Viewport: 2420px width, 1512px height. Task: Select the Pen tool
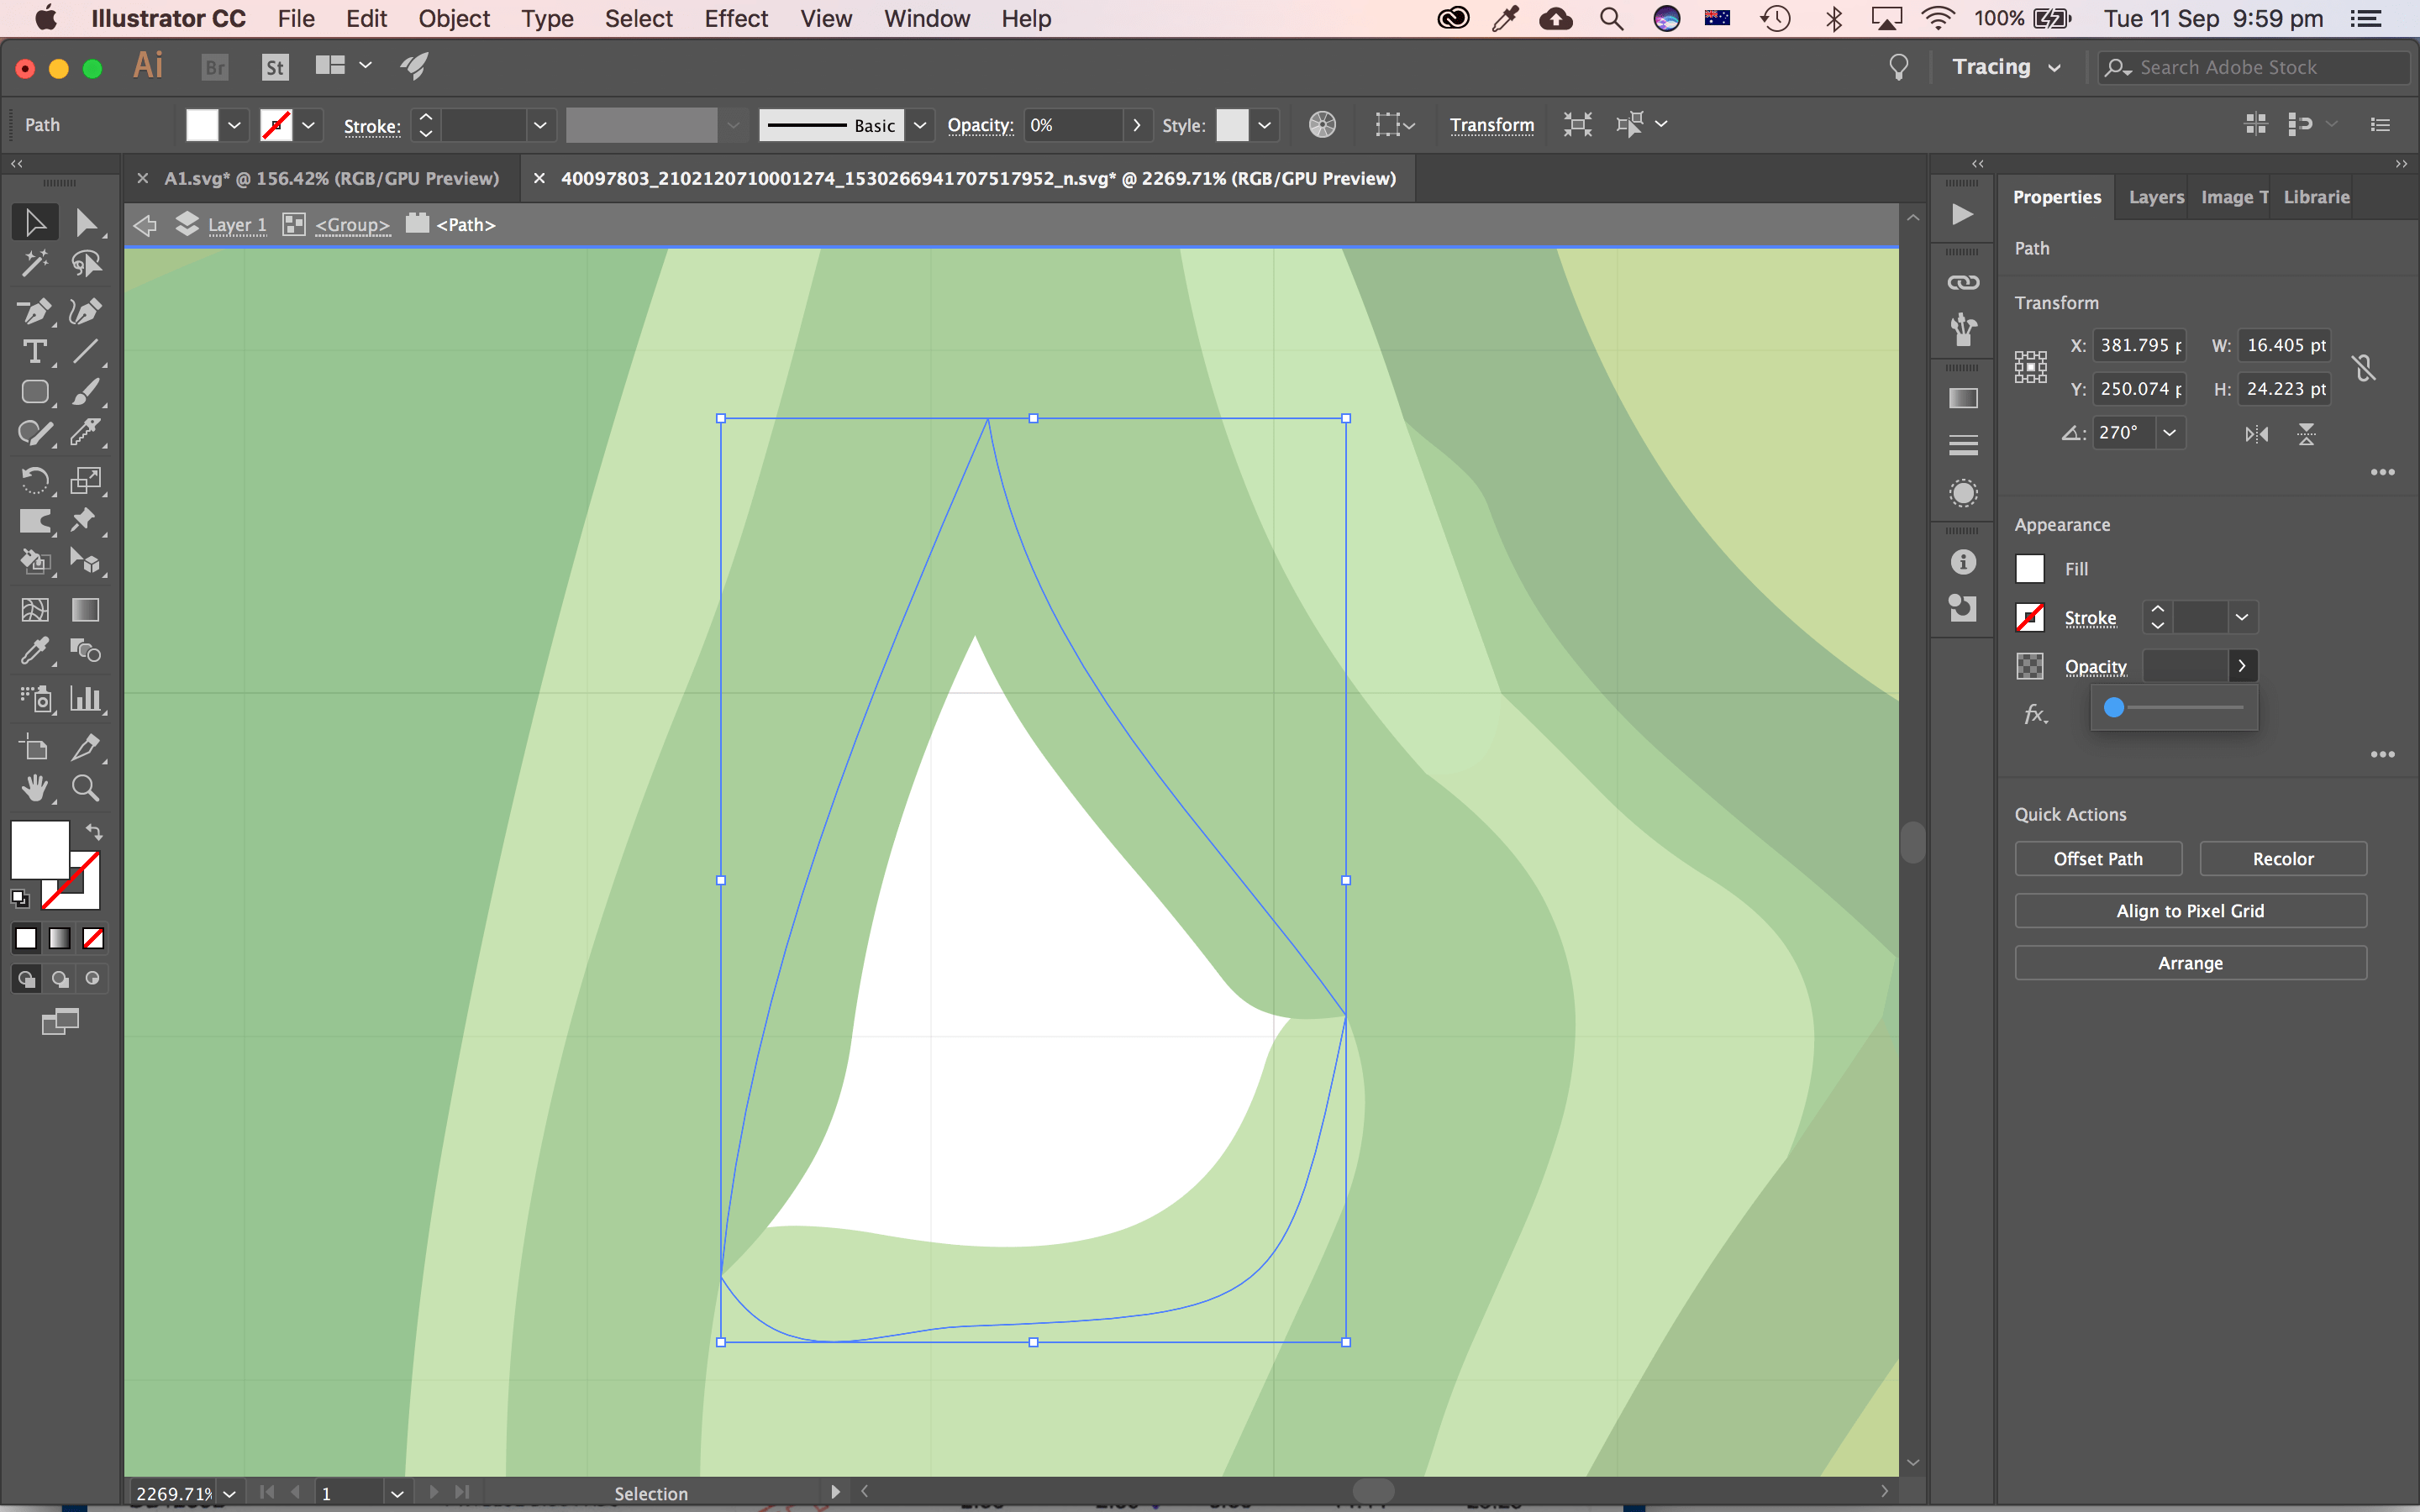[x=35, y=312]
